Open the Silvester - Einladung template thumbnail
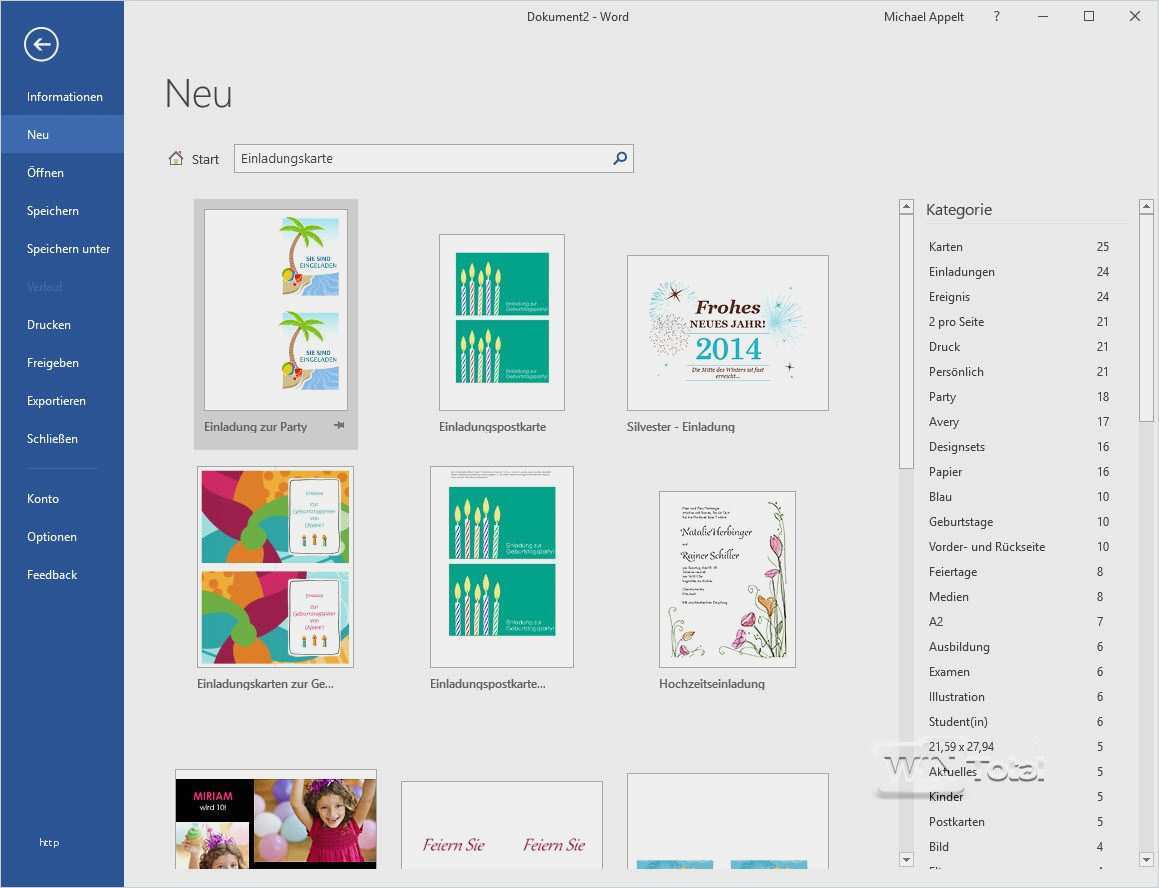Viewport: 1159px width, 888px height. pos(727,333)
